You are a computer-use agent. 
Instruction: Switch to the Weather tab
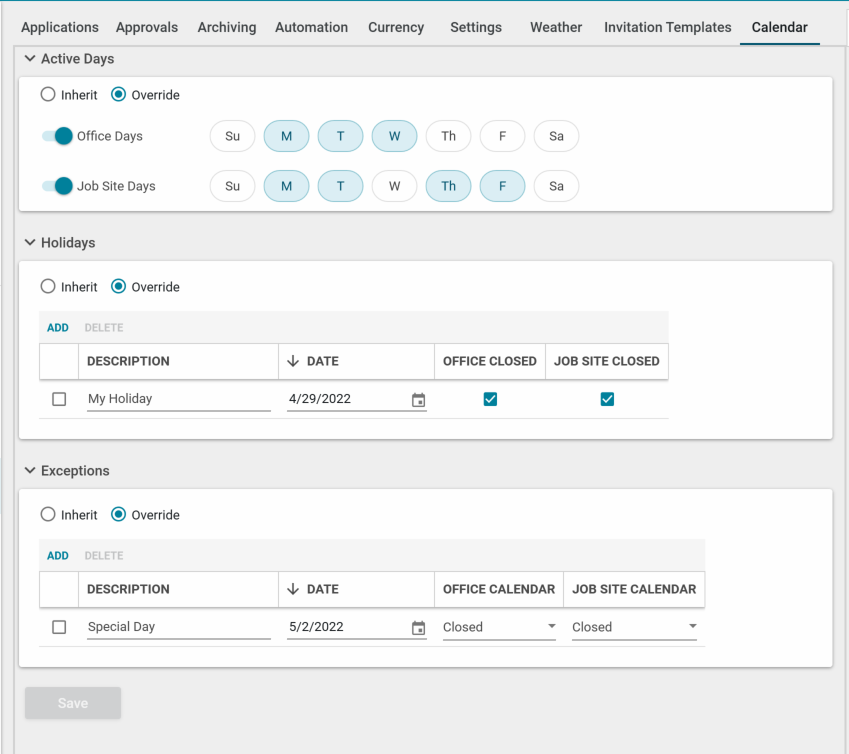click(x=556, y=27)
